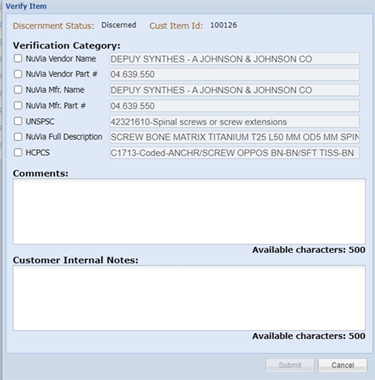Click the SCREW BONE MATRIX description field
This screenshot has height=380, width=375.
point(234,137)
